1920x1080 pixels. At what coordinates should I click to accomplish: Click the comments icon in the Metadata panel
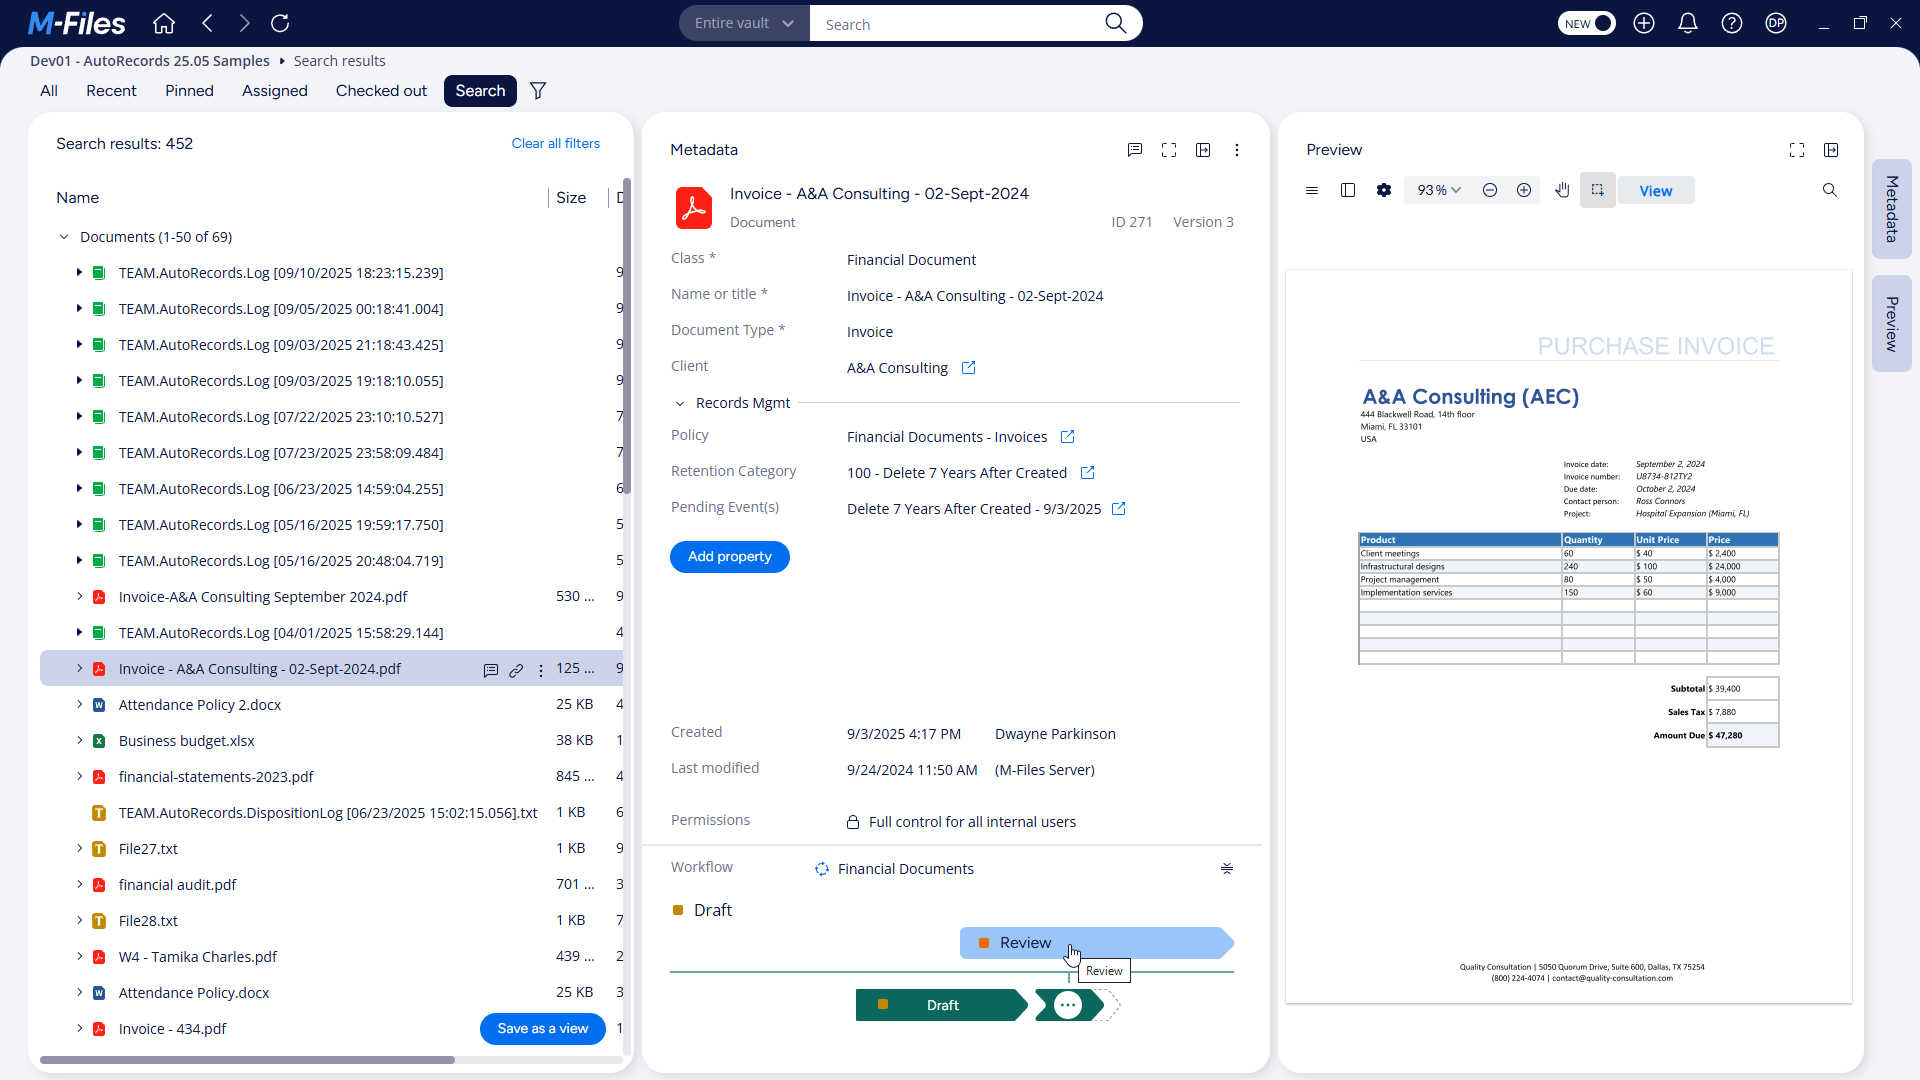pos(1134,150)
